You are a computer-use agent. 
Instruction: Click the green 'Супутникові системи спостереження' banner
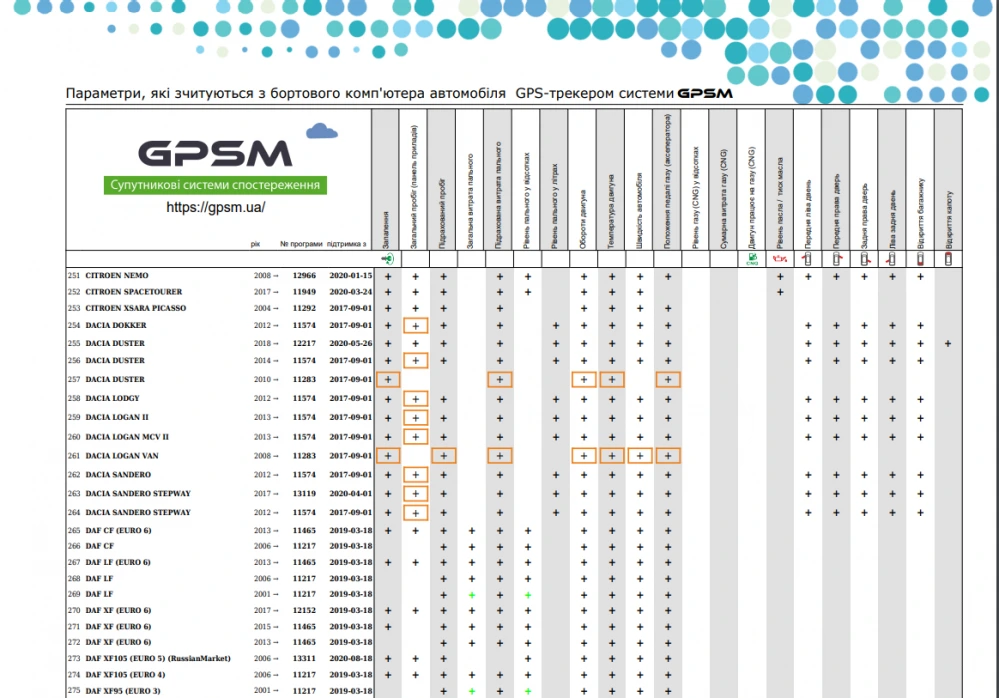coord(216,186)
